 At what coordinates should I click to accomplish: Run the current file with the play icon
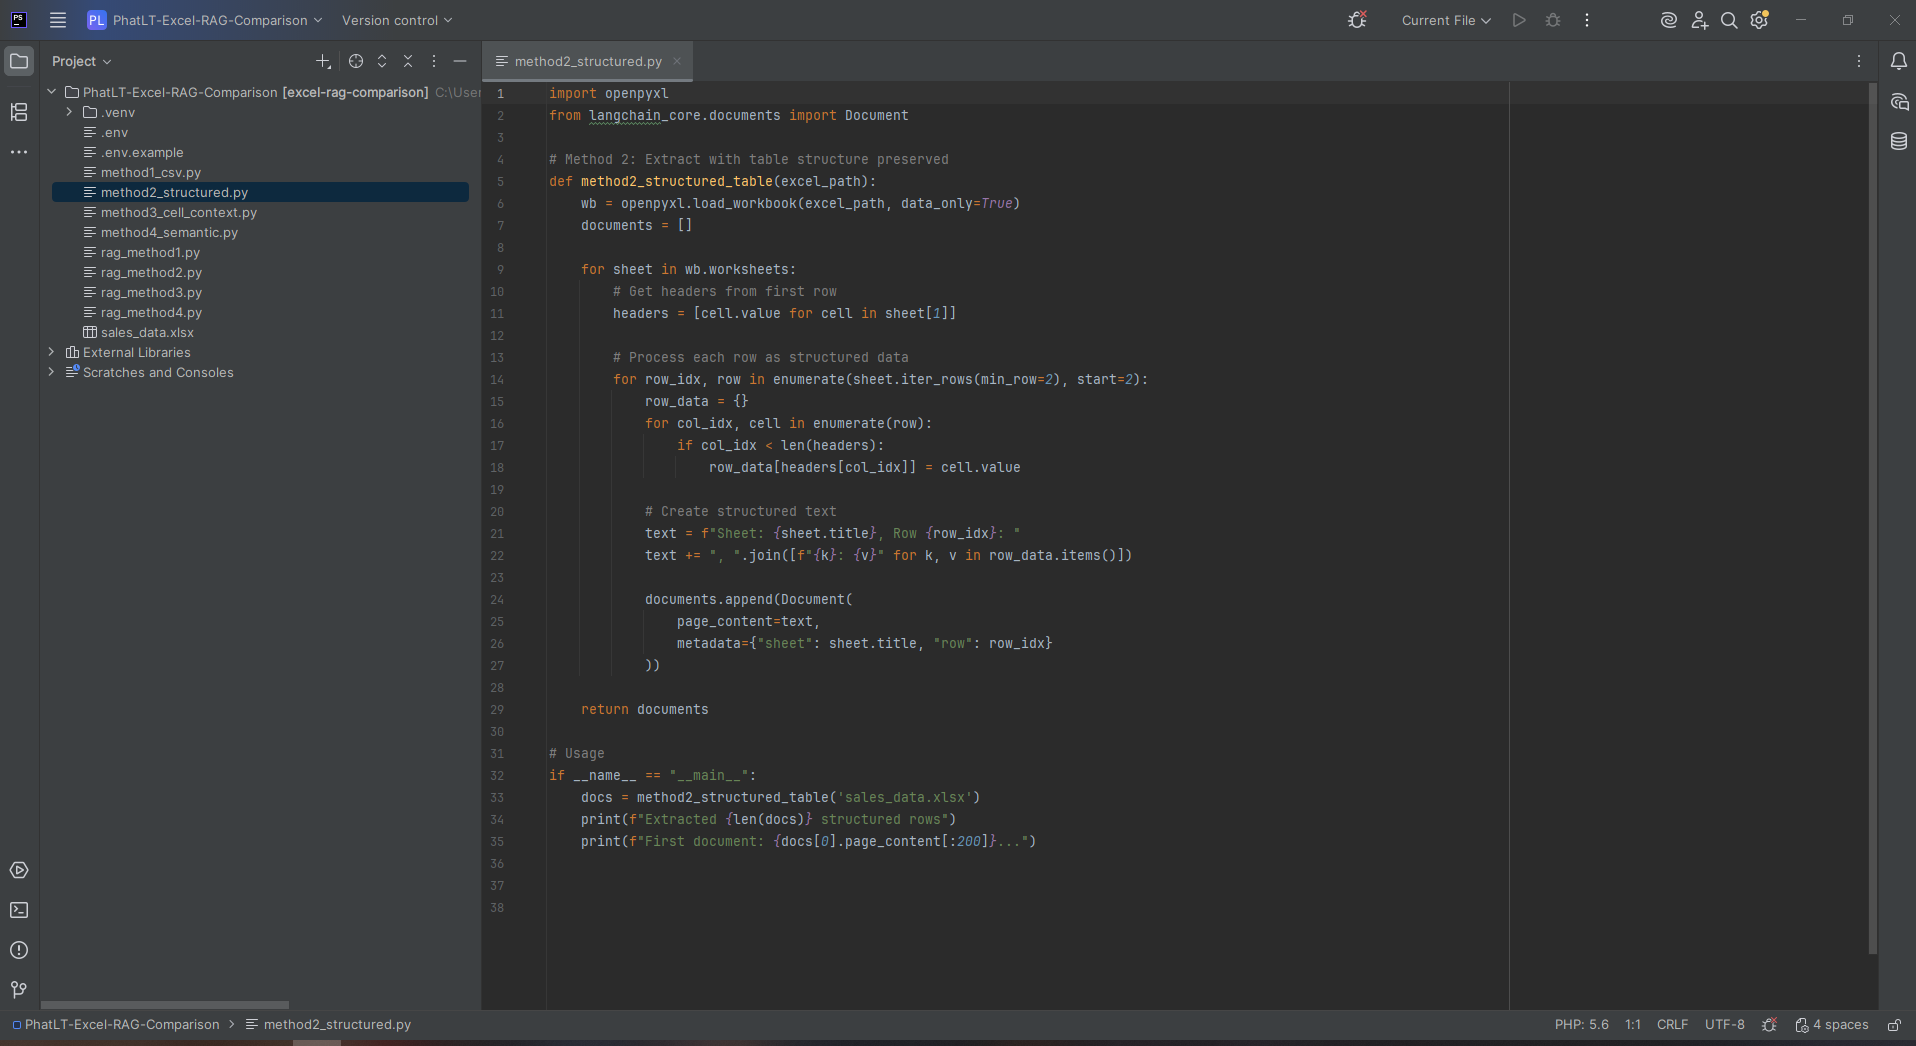click(1518, 20)
